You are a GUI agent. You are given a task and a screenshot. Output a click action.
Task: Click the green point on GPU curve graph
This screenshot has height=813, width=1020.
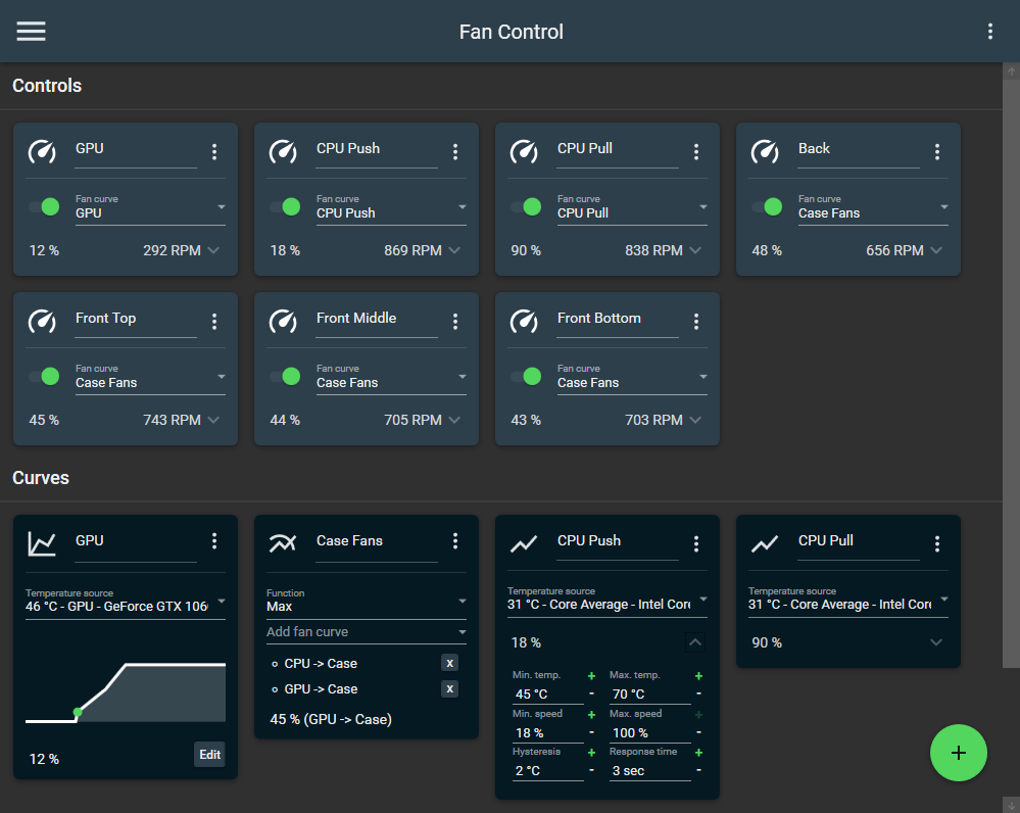[77, 712]
